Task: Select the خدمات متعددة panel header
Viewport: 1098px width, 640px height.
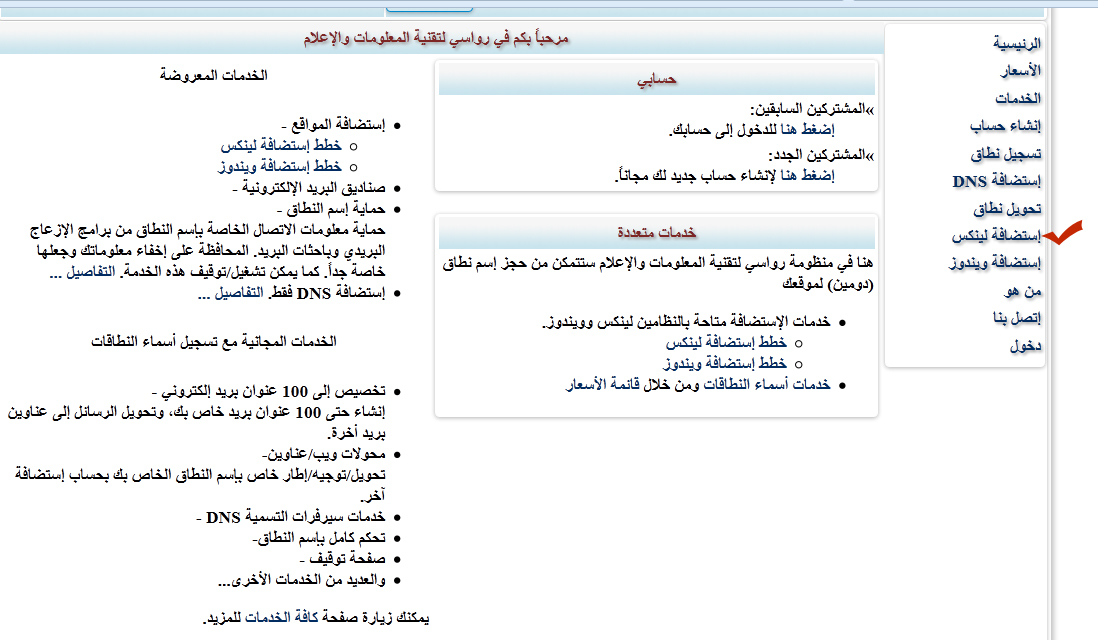Action: tap(657, 232)
